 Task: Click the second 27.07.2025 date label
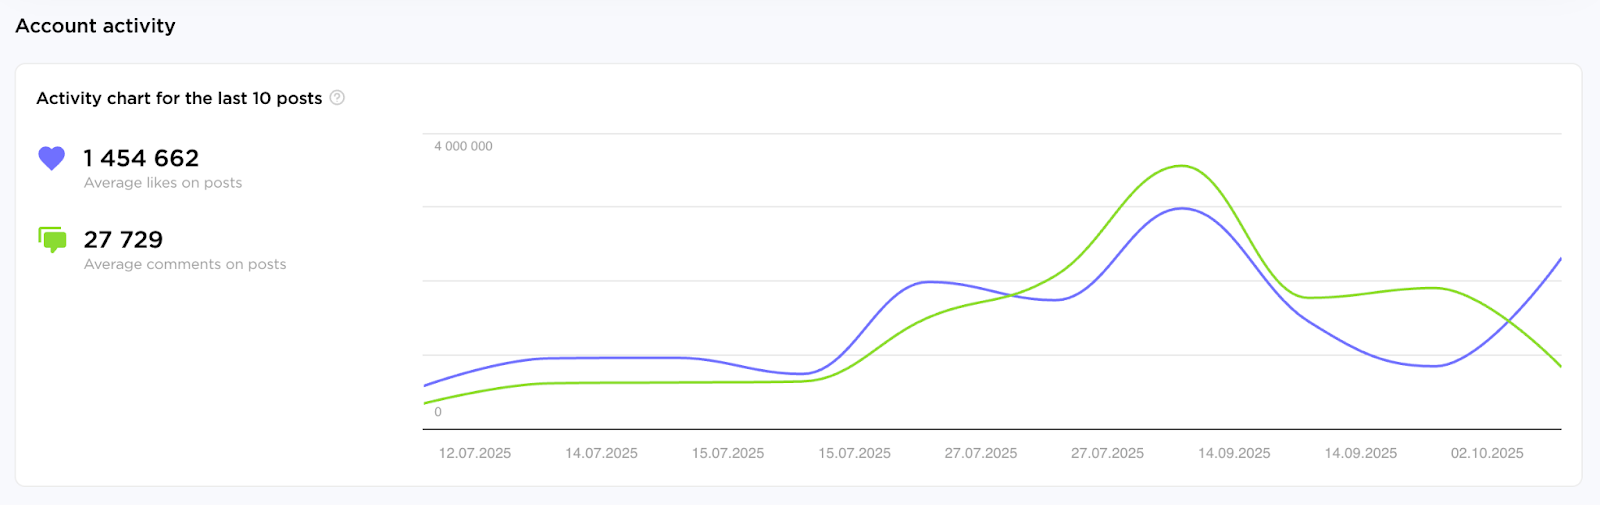click(x=1107, y=453)
